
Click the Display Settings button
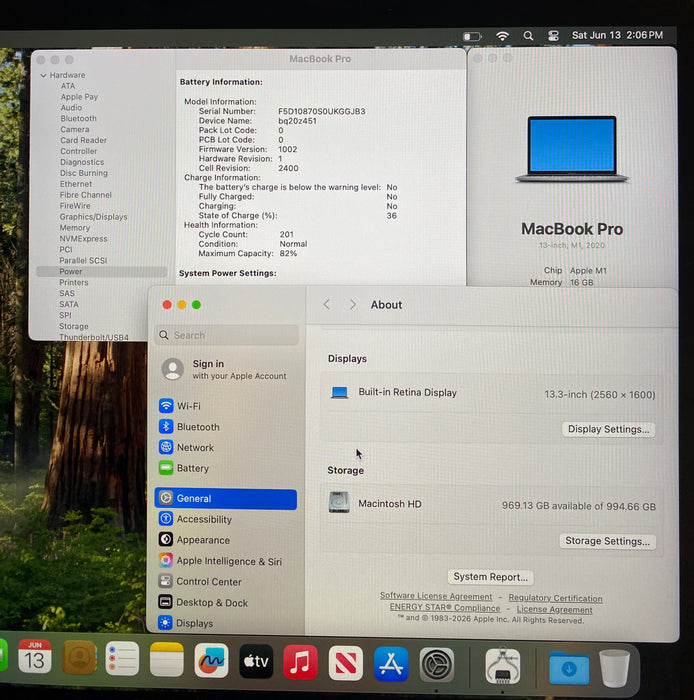point(608,429)
